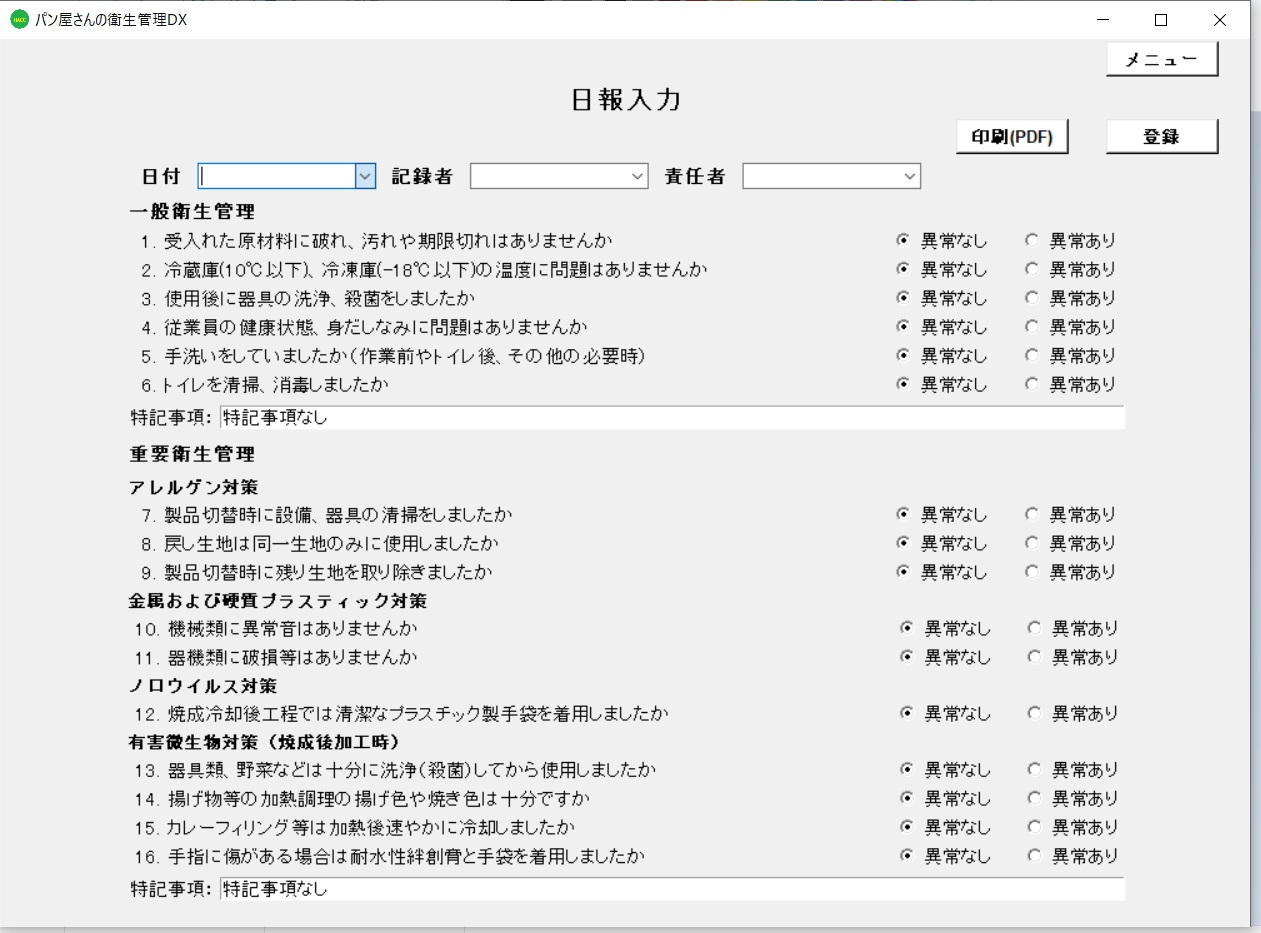This screenshot has height=933, width=1261.
Task: Open the 責任者 supervisor dropdown
Action: (910, 176)
